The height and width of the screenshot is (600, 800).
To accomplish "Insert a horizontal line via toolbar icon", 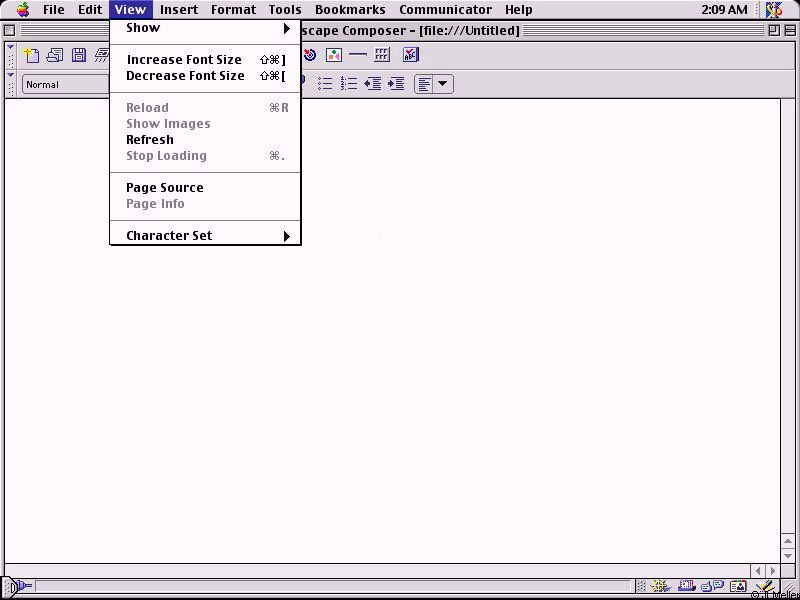I will [x=358, y=55].
